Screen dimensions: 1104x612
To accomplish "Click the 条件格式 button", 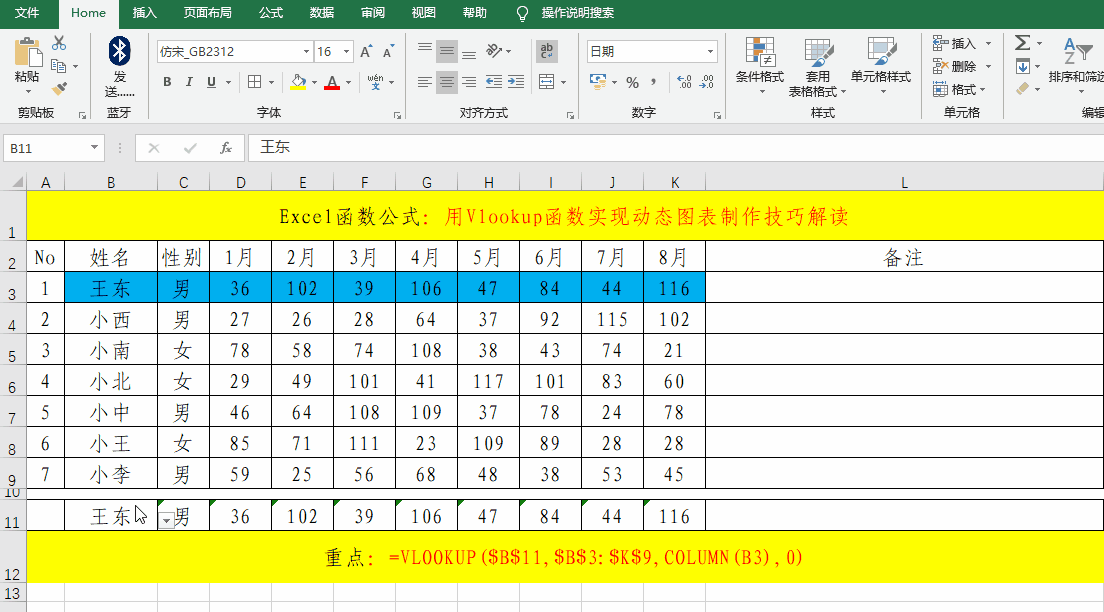I will coord(760,65).
